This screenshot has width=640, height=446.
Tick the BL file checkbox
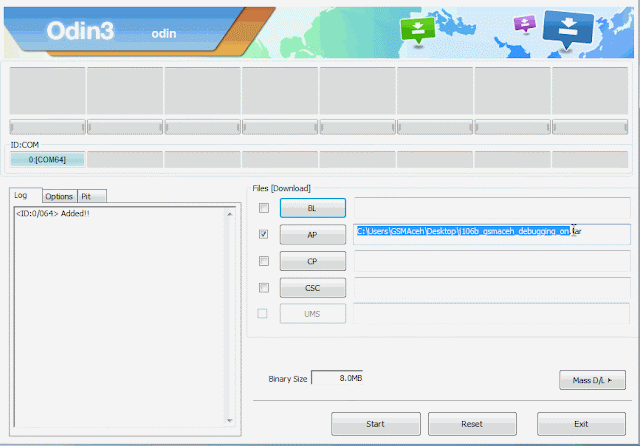[264, 208]
